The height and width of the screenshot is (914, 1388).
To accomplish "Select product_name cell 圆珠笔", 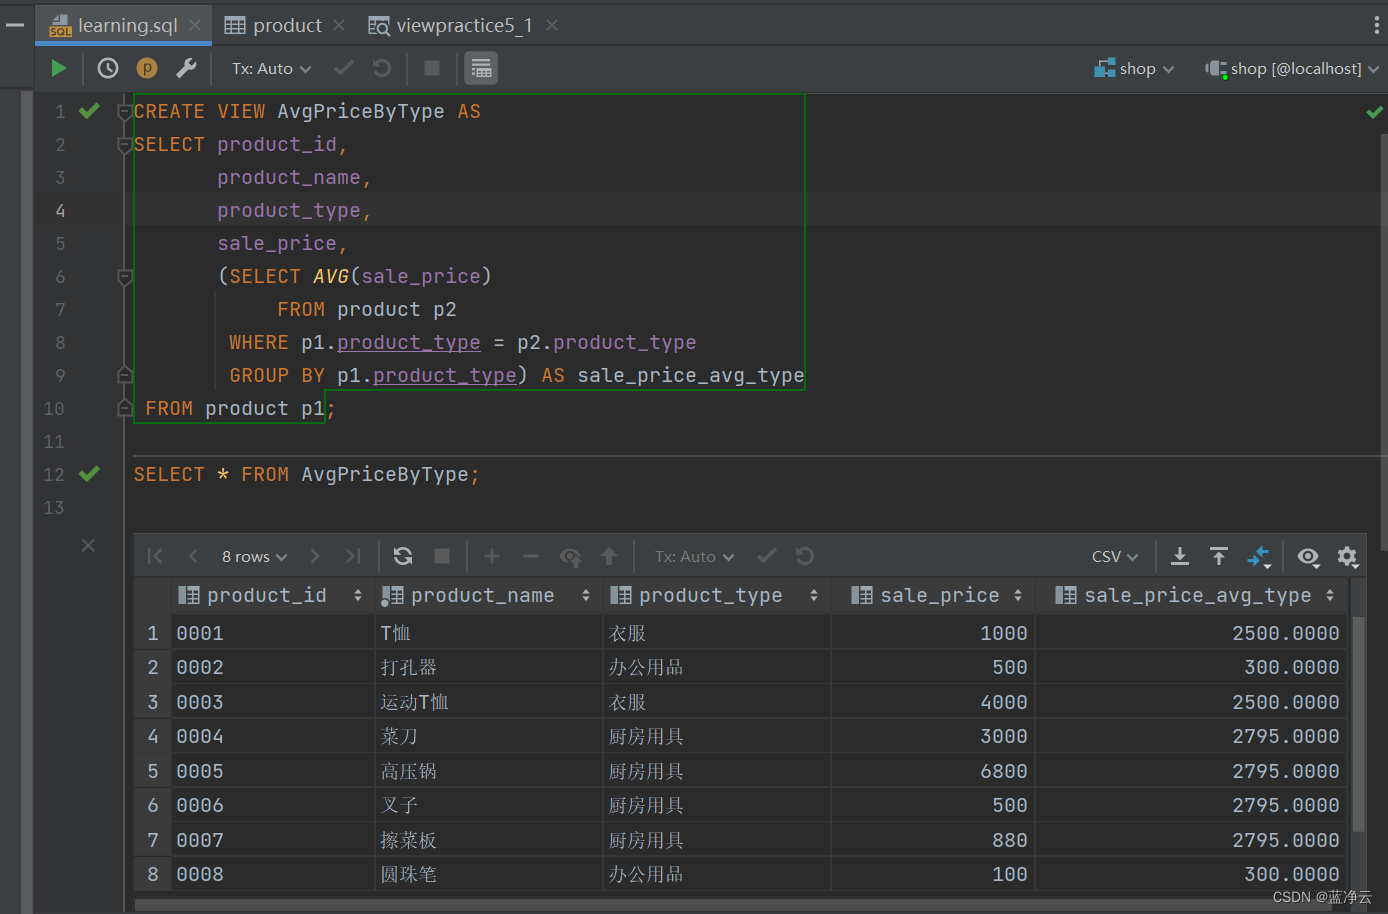I will coord(489,874).
